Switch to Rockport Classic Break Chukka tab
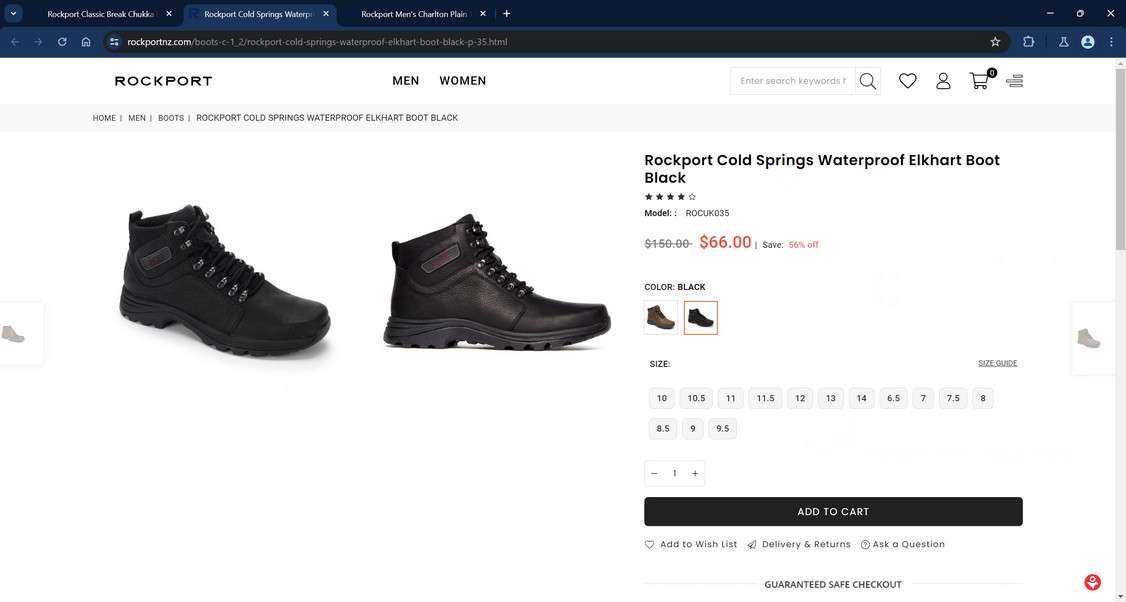The image size is (1126, 602). [100, 14]
